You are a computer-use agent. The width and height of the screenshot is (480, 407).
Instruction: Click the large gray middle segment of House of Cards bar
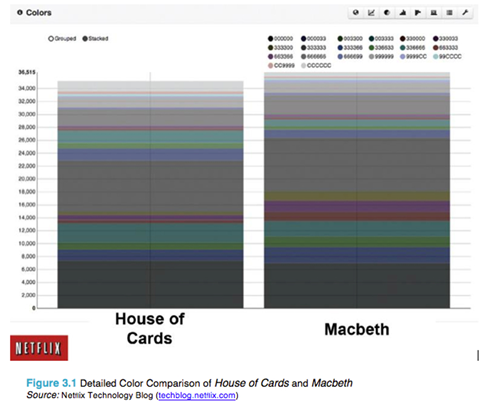150,187
